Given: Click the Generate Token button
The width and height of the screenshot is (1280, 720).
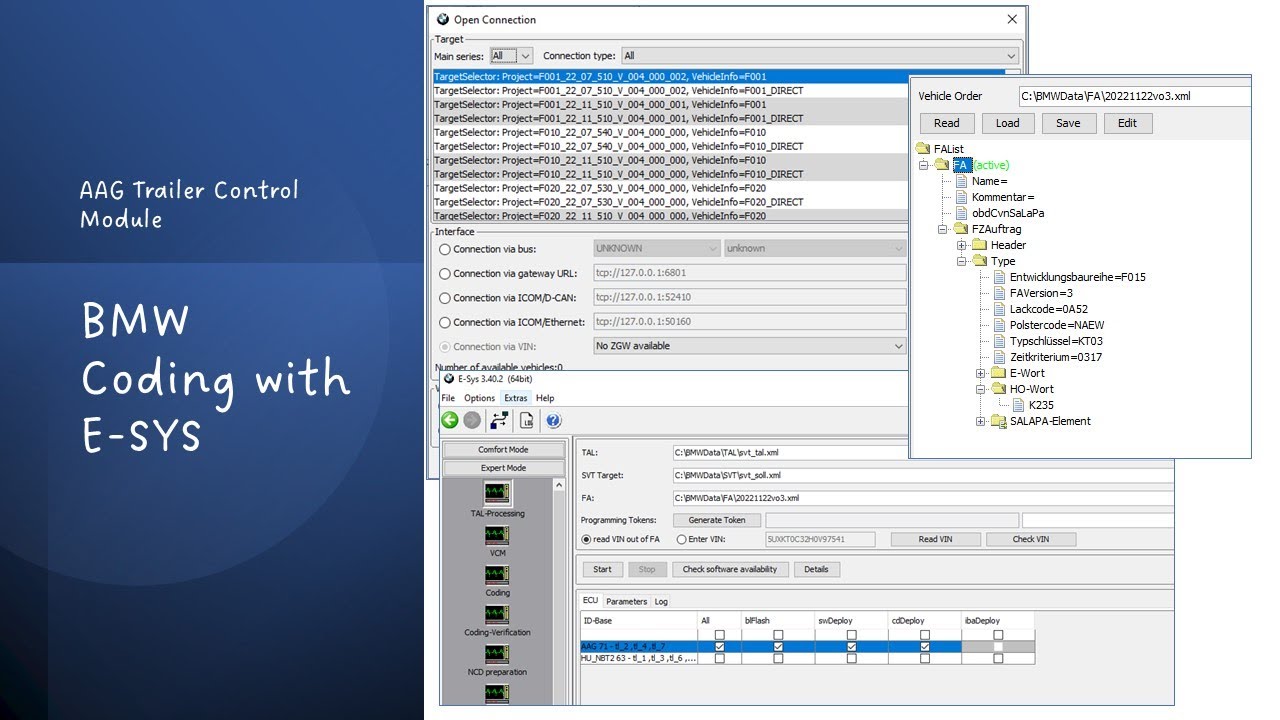Looking at the screenshot, I should (x=717, y=520).
